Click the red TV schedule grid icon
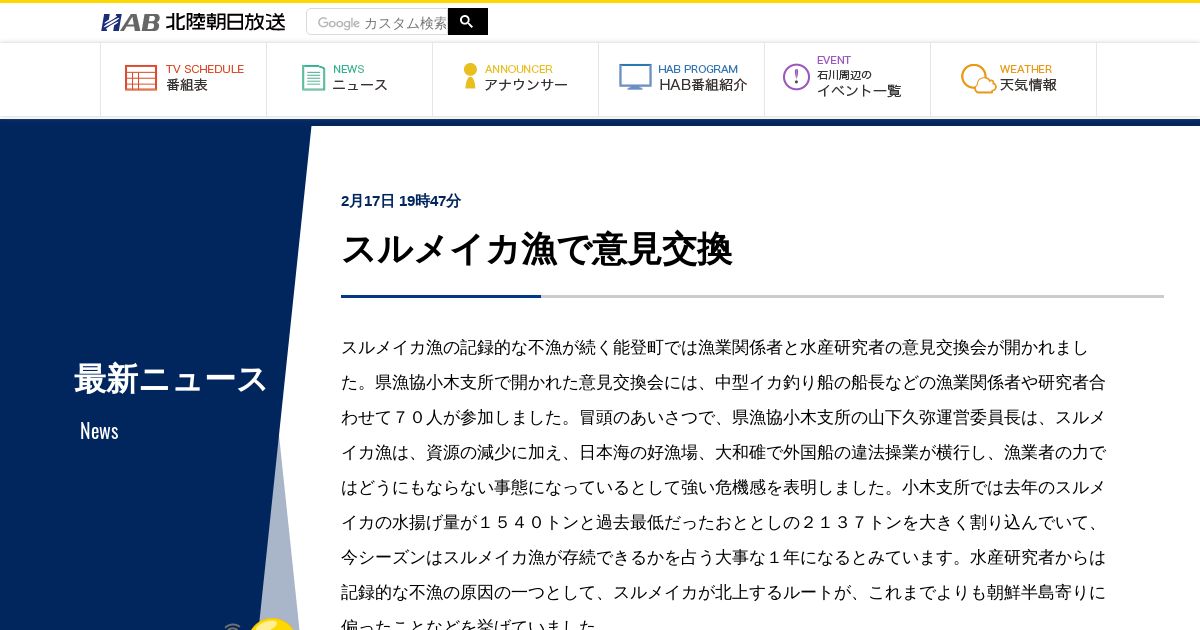This screenshot has width=1200, height=630. (x=141, y=78)
